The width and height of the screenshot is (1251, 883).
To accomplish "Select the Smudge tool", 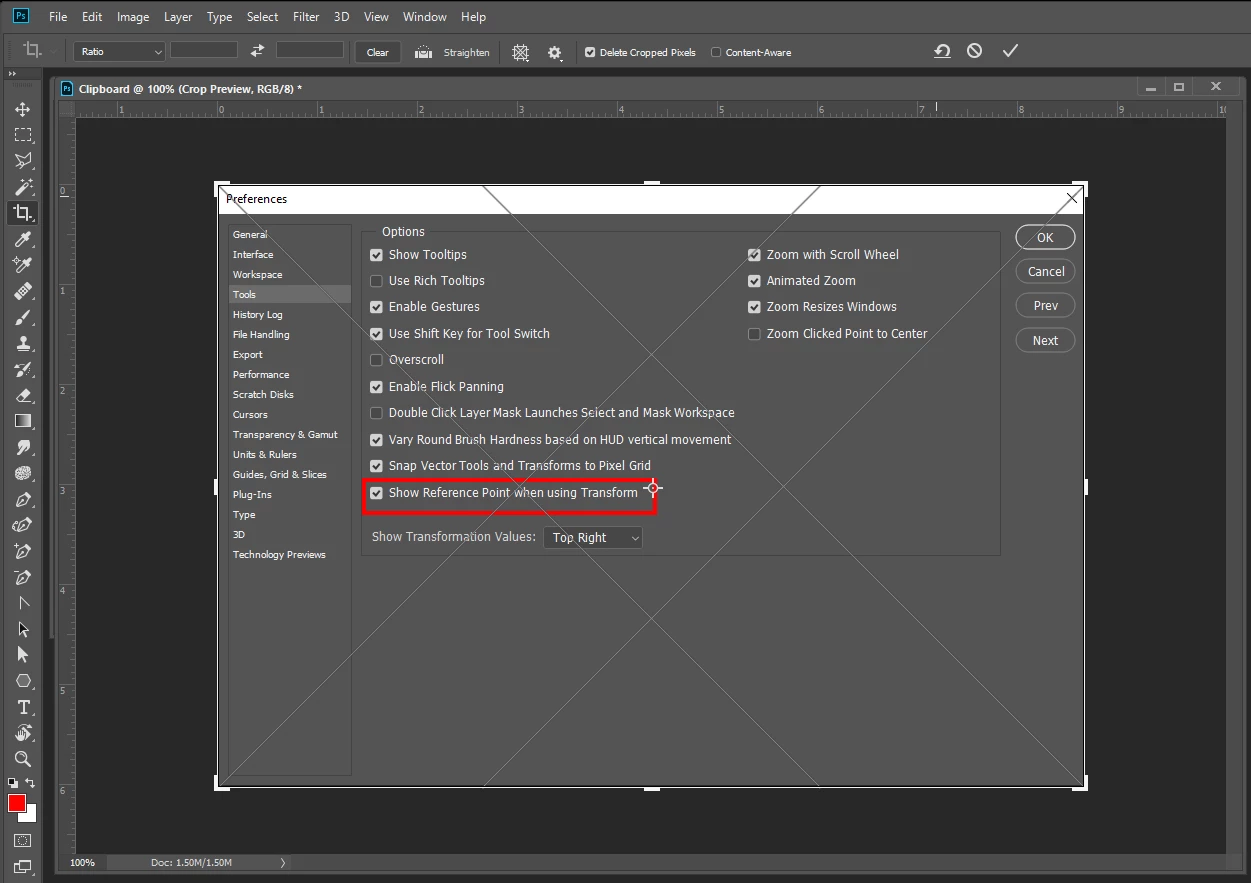I will tap(22, 447).
